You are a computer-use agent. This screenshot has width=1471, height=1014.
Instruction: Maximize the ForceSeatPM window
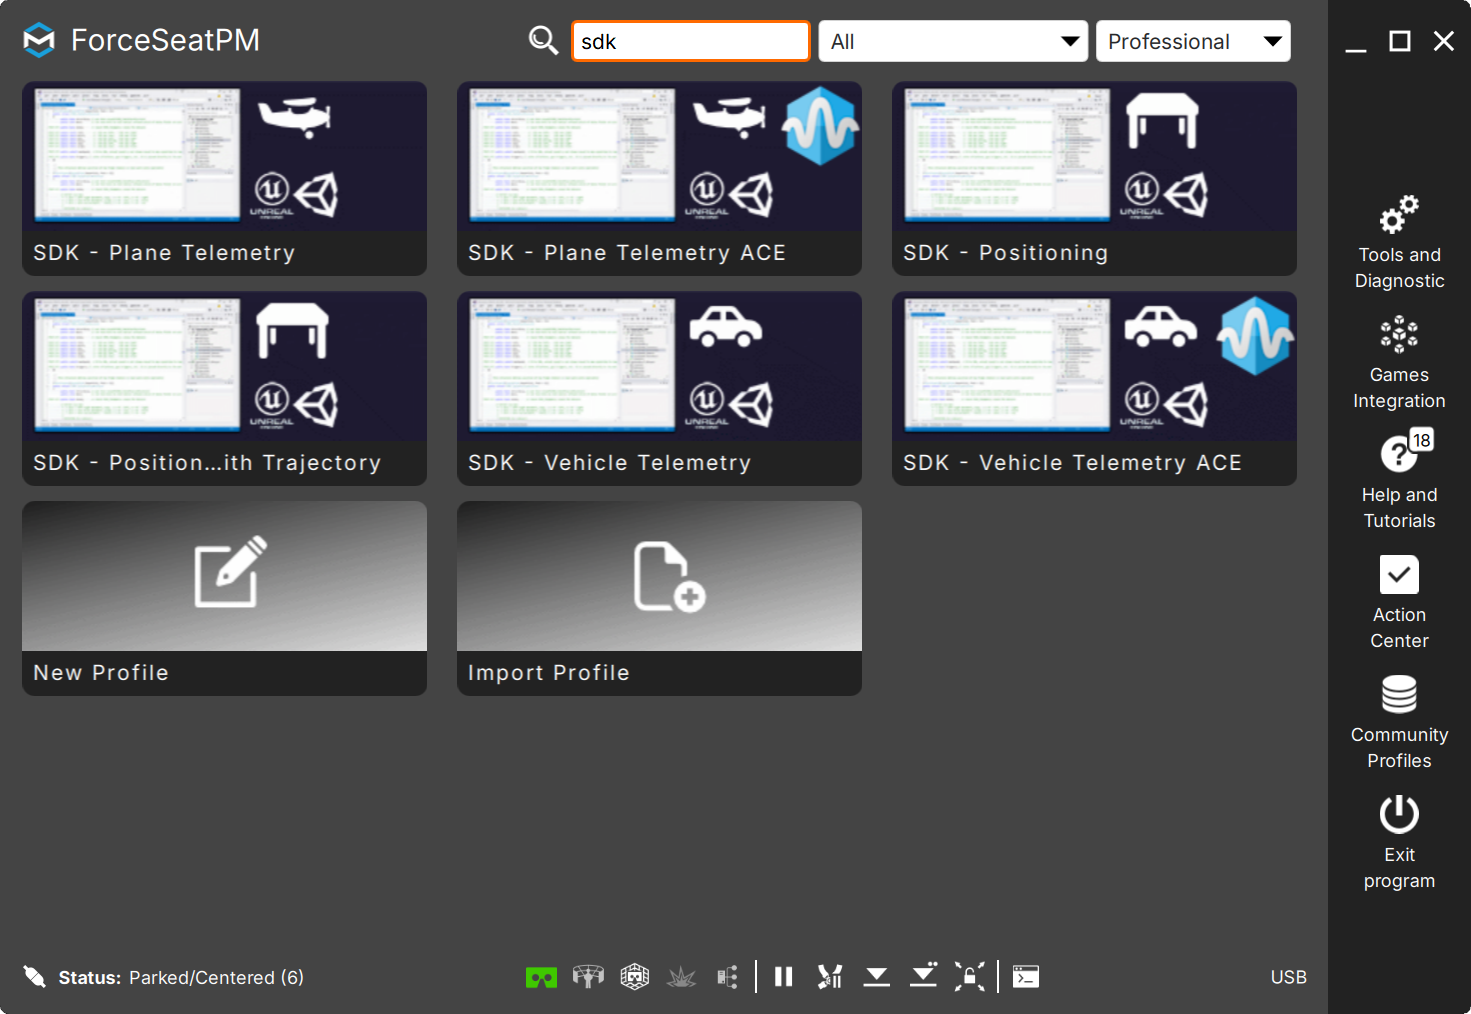[1400, 41]
